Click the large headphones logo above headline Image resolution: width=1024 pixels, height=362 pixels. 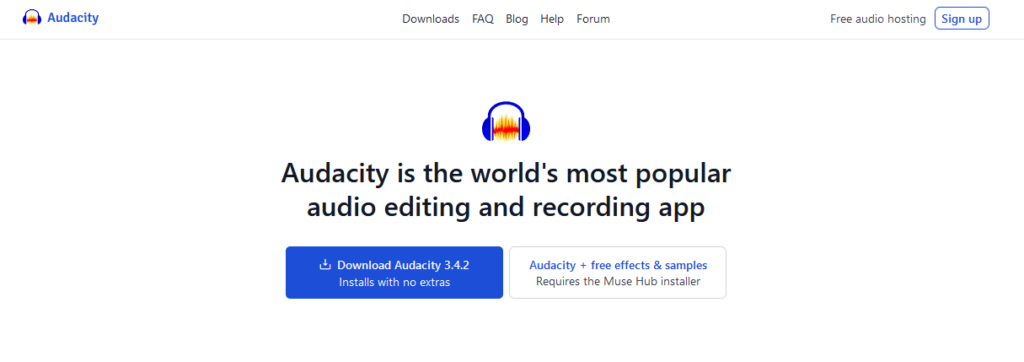coord(506,122)
